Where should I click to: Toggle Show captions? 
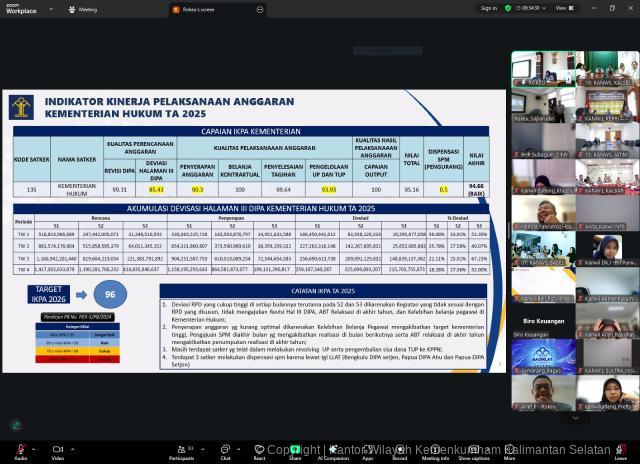click(x=474, y=450)
